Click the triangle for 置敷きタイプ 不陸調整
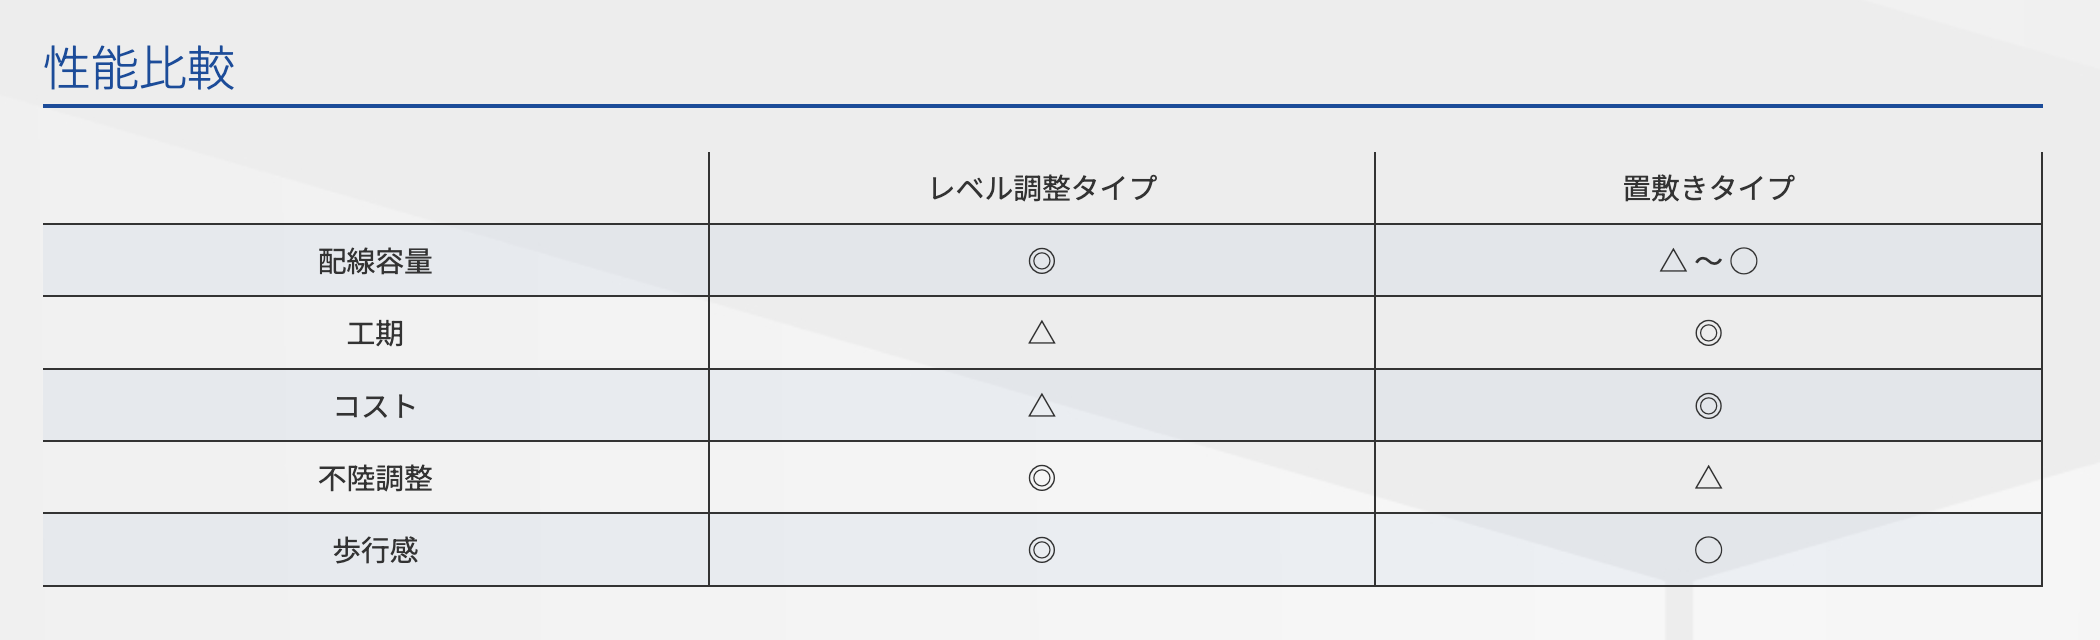Screen dimensions: 2100x640 click(1708, 478)
